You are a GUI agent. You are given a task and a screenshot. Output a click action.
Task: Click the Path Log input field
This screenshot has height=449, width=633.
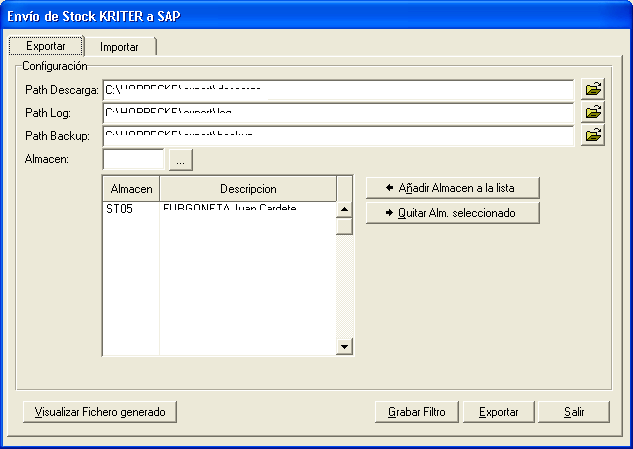tap(338, 113)
